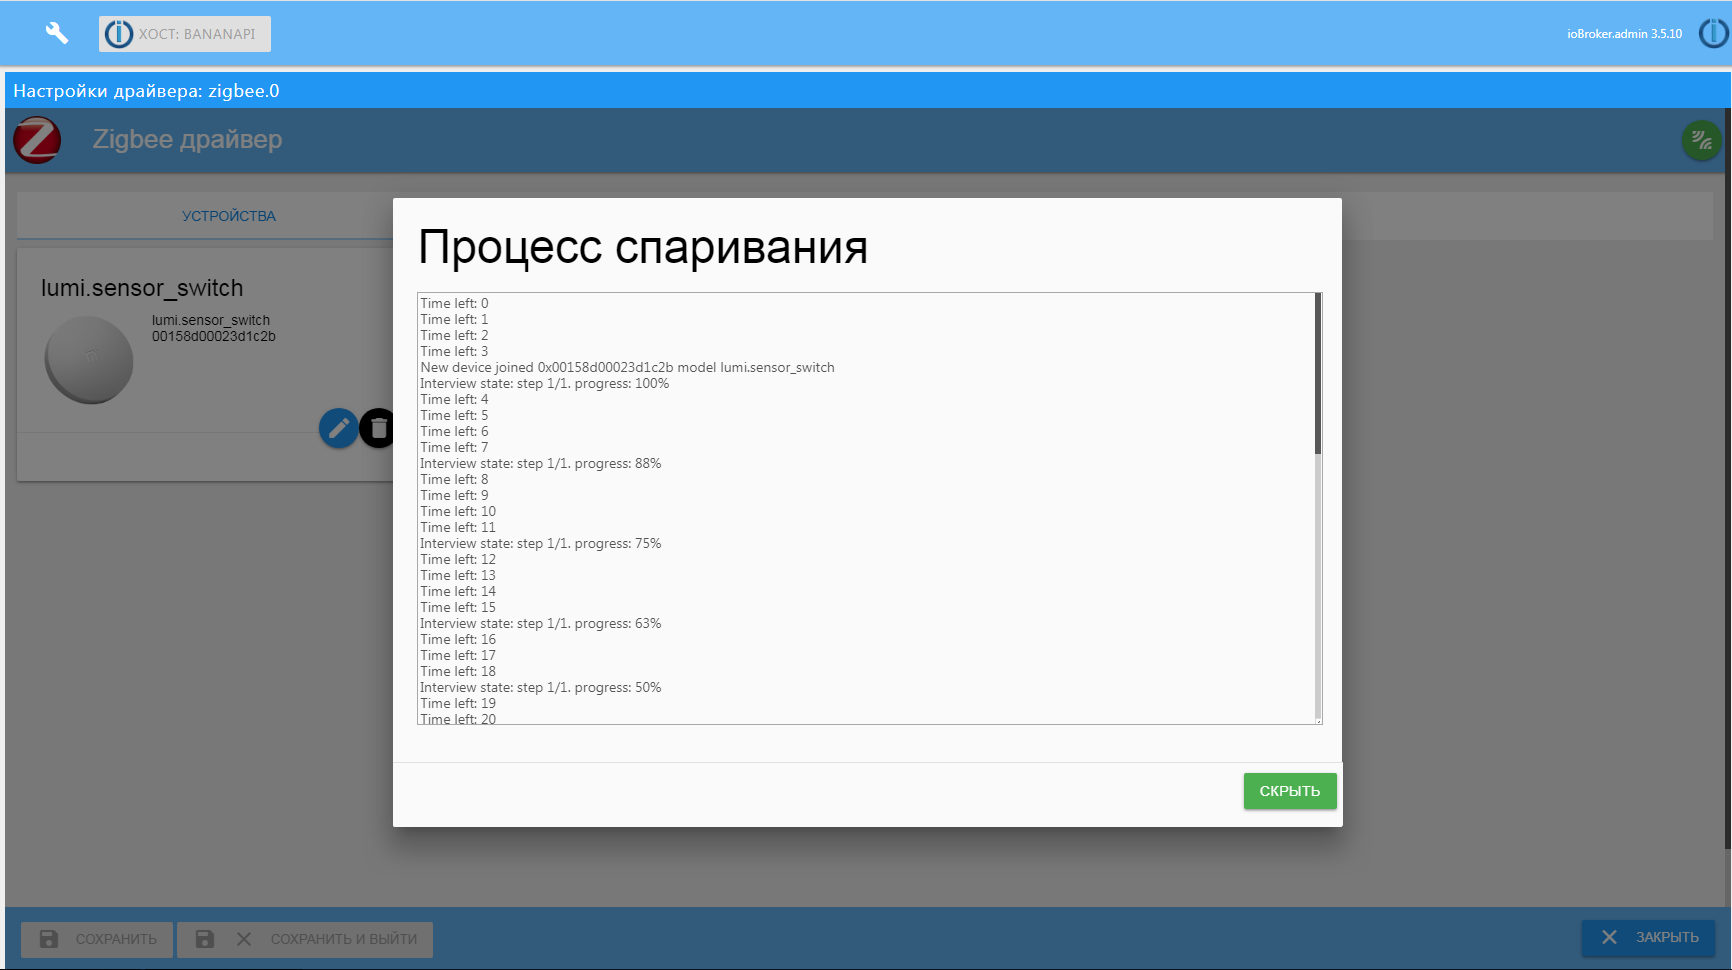This screenshot has width=1732, height=970.
Task: Select host BANANAPI button
Action: [x=185, y=34]
